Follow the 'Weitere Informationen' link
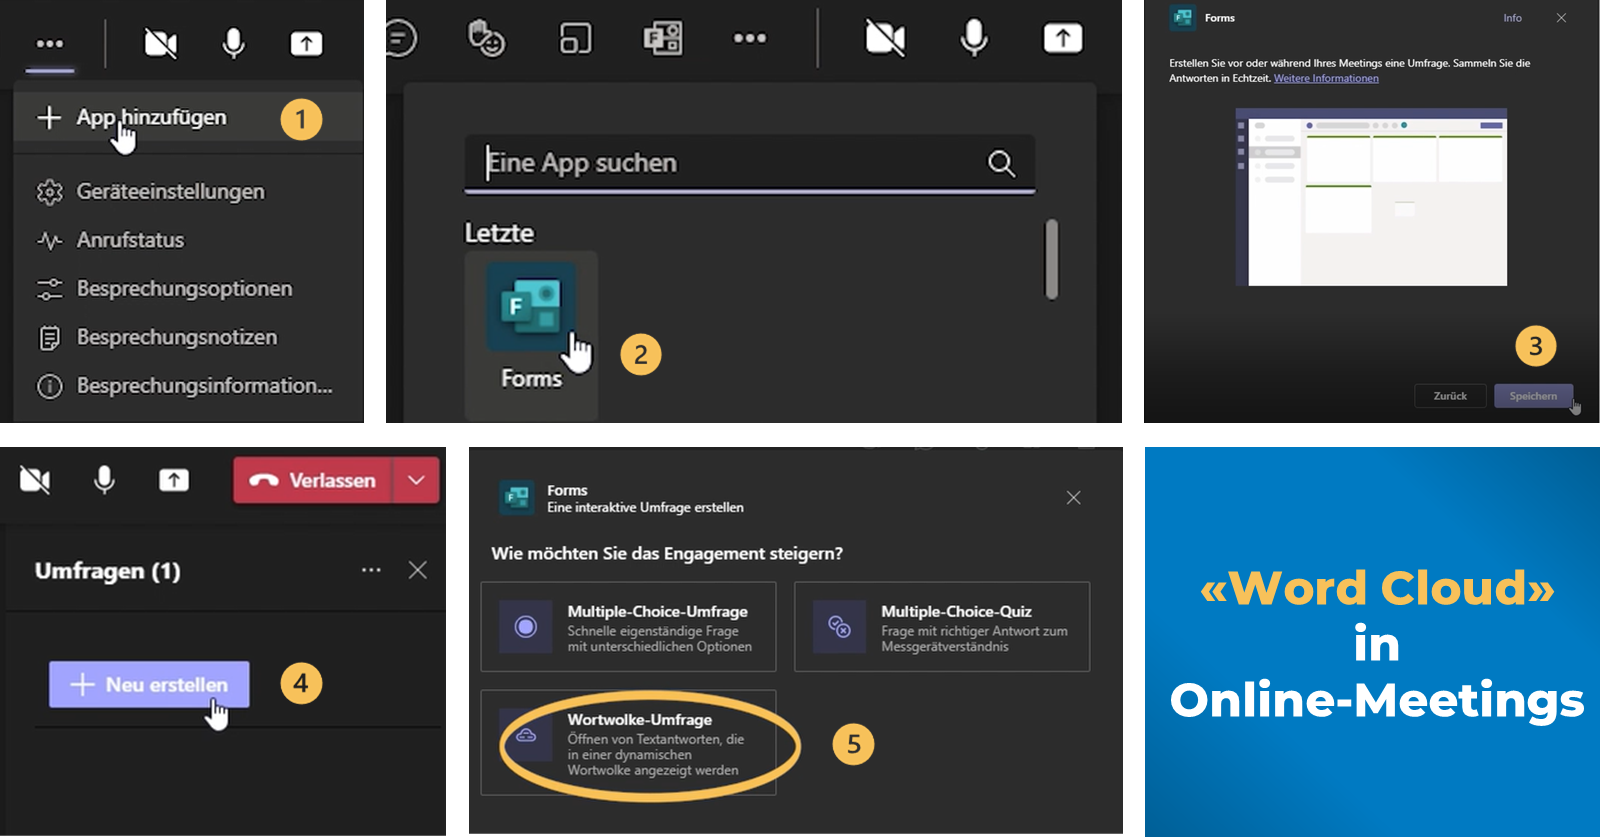The width and height of the screenshot is (1600, 837). (x=1326, y=79)
